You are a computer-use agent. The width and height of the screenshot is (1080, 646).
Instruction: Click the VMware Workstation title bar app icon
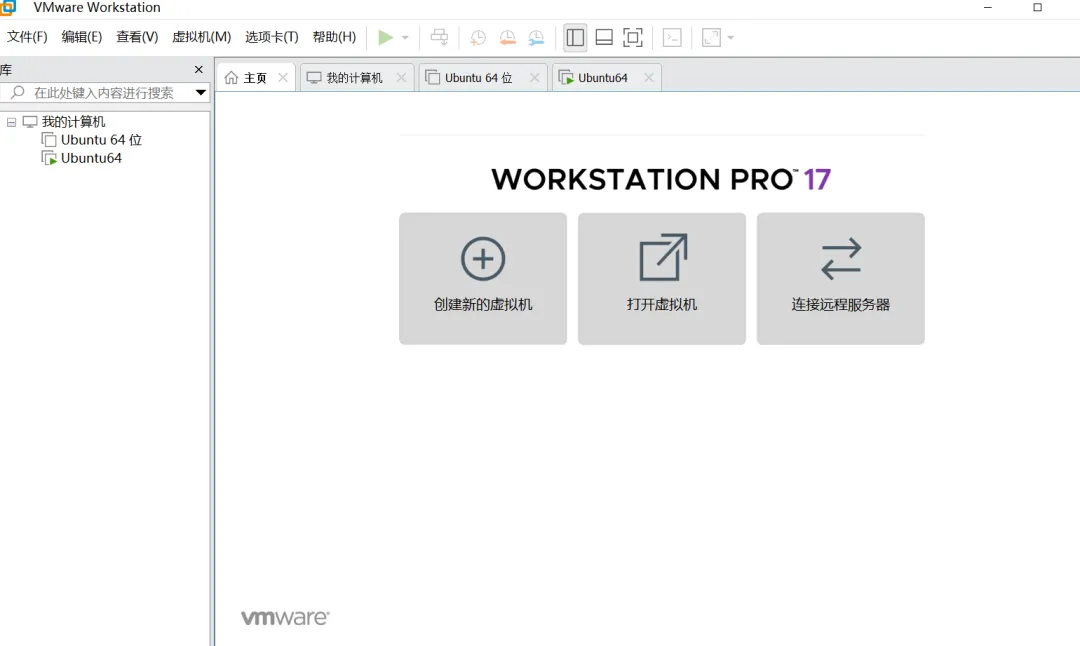click(8, 8)
